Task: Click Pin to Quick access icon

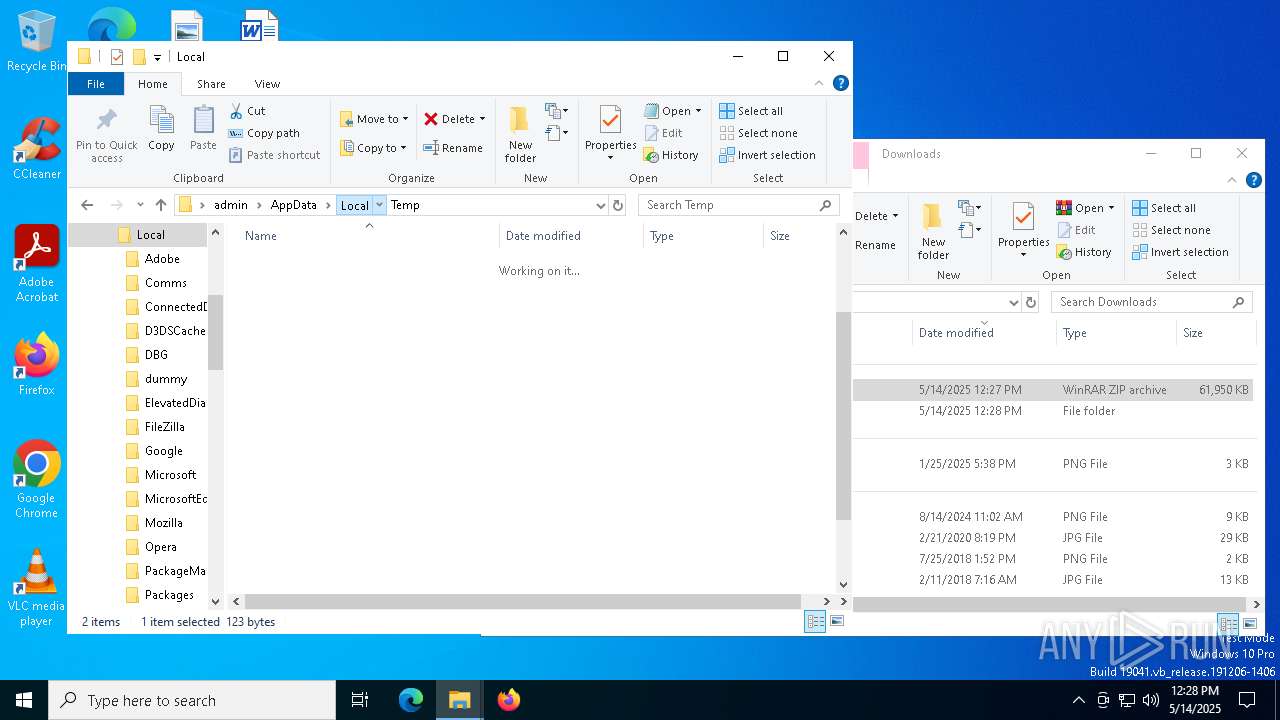Action: pyautogui.click(x=106, y=135)
